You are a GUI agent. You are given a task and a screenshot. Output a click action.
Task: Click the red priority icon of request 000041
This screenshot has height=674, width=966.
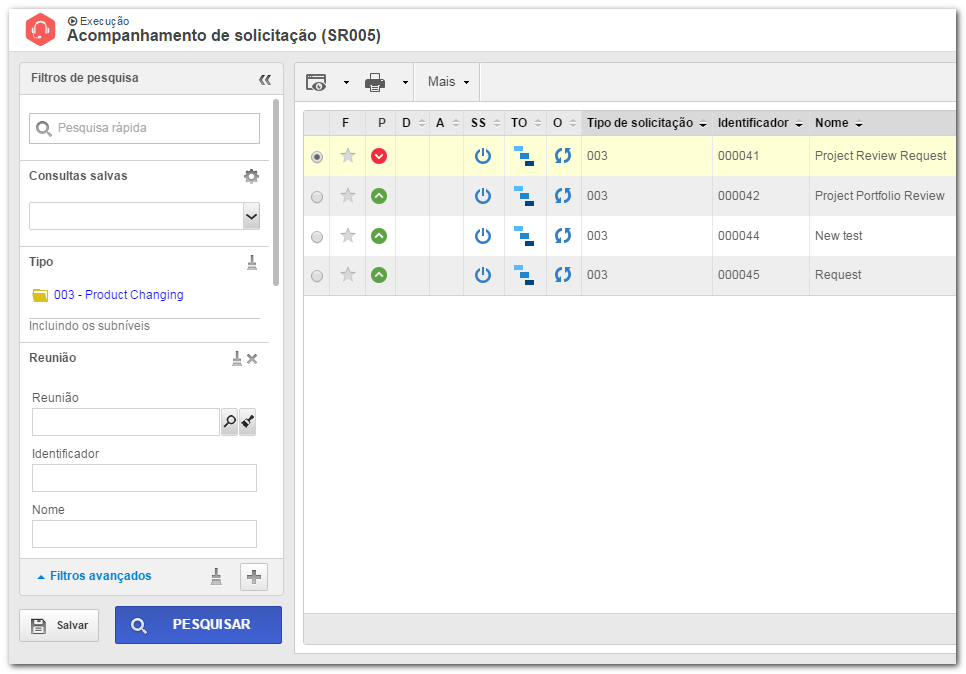379,156
